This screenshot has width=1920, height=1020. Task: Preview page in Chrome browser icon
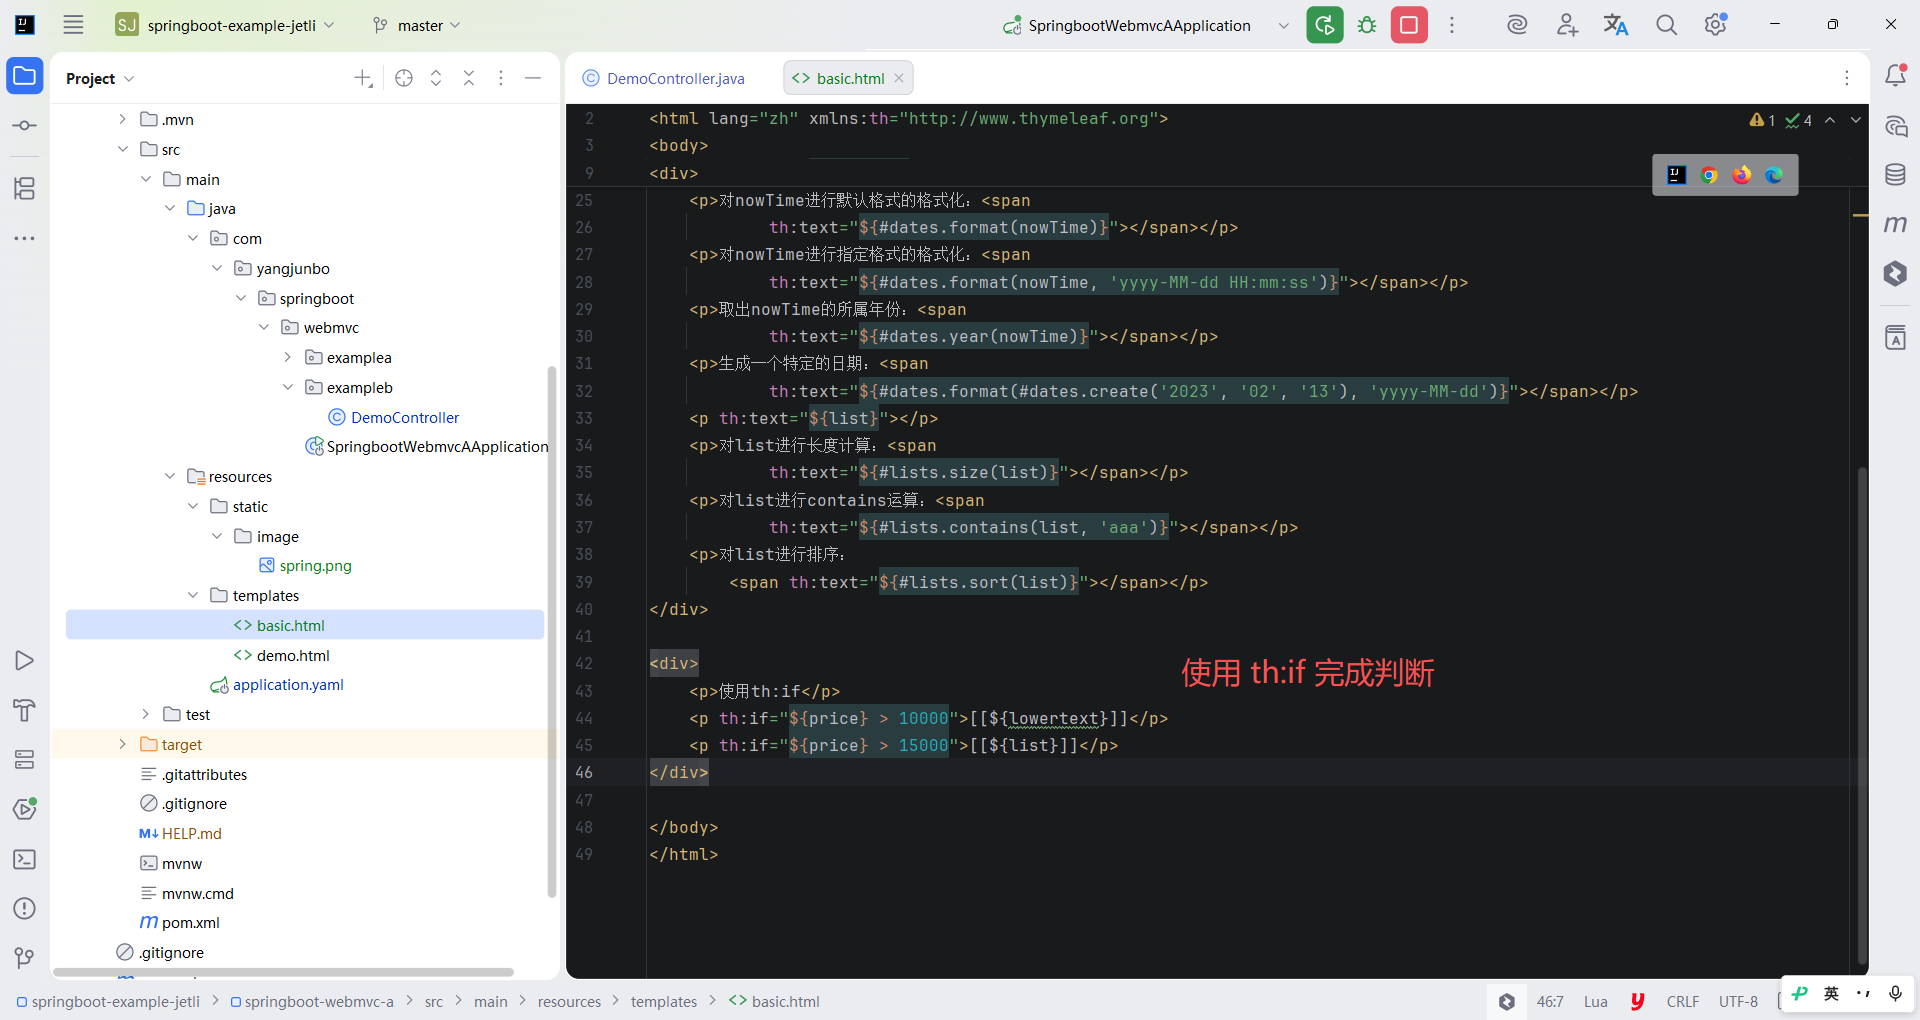coord(1709,175)
